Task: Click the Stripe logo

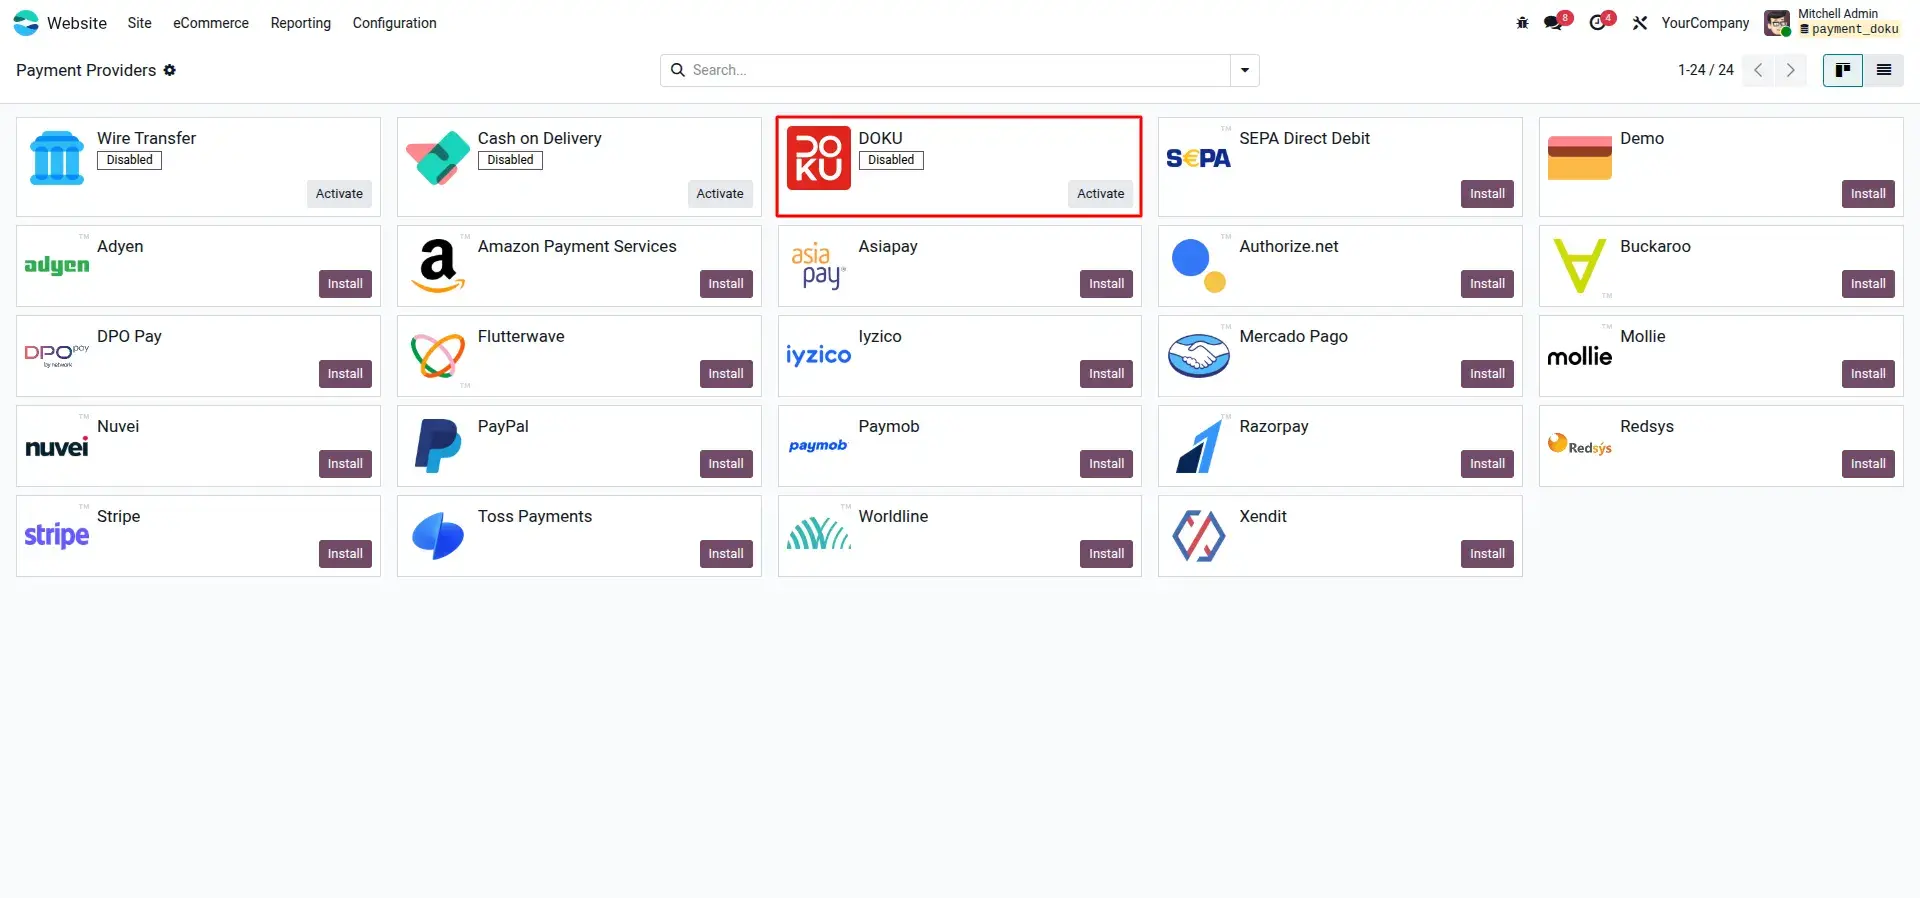Action: click(57, 535)
